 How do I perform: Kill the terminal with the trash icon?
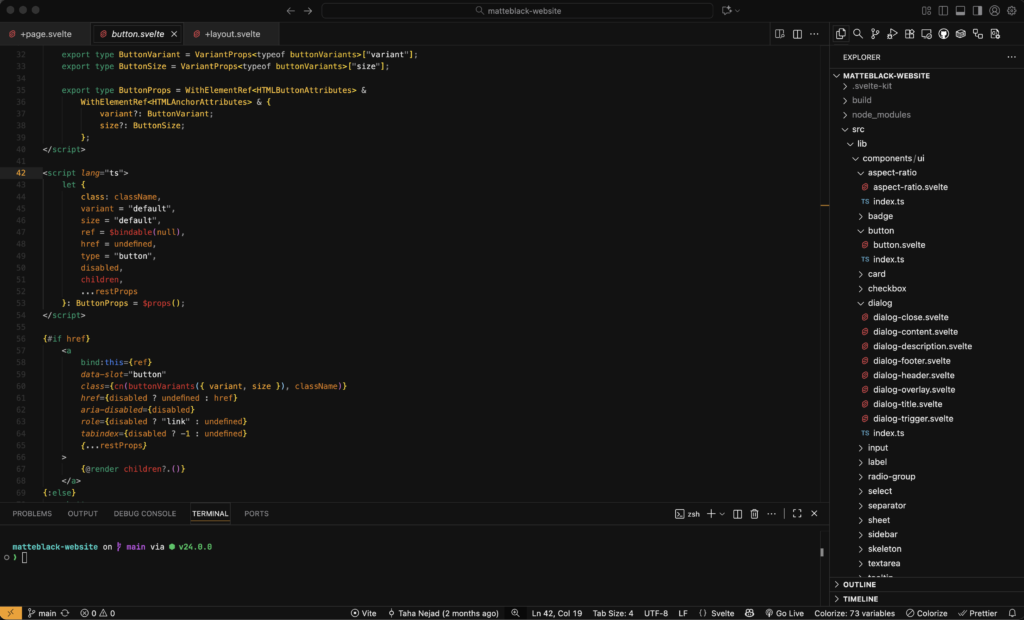(754, 514)
